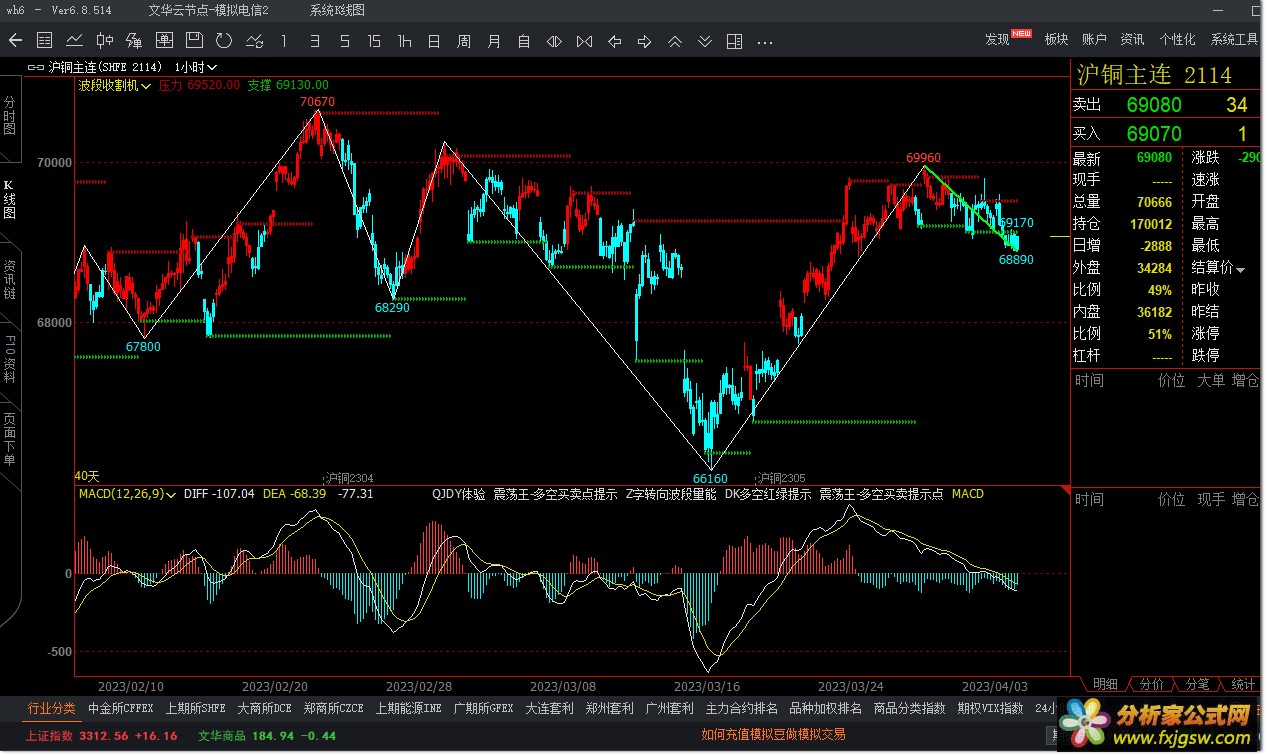1267x755 pixels.
Task: Expand chart horizontally with outward arrows icon
Action: pyautogui.click(x=554, y=41)
